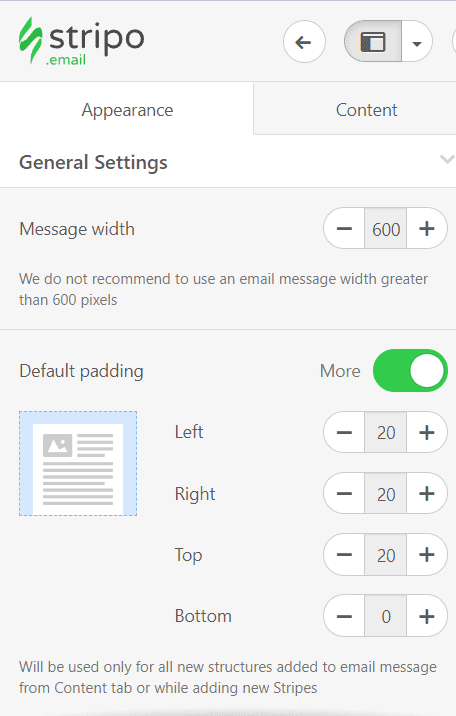Click the padding preview thumbnail

(x=78, y=463)
